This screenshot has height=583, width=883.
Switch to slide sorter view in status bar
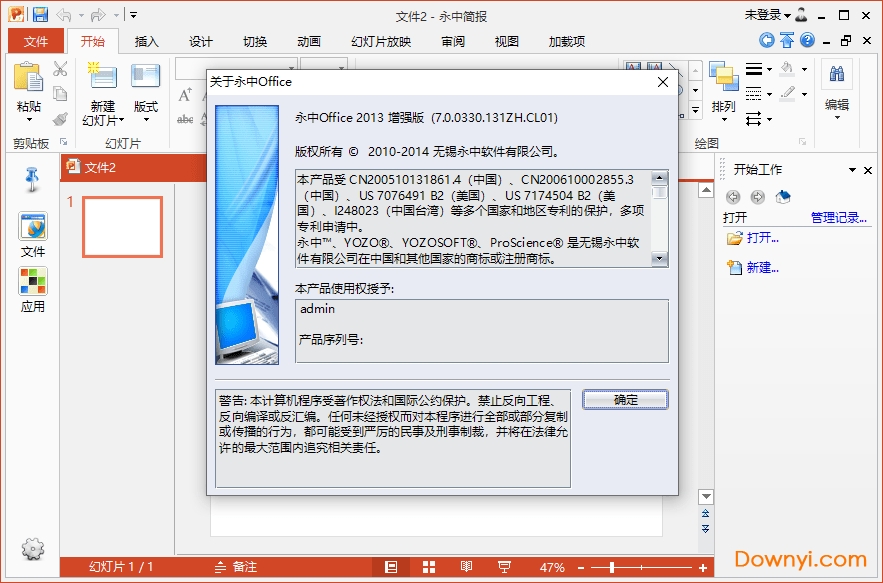tap(429, 567)
